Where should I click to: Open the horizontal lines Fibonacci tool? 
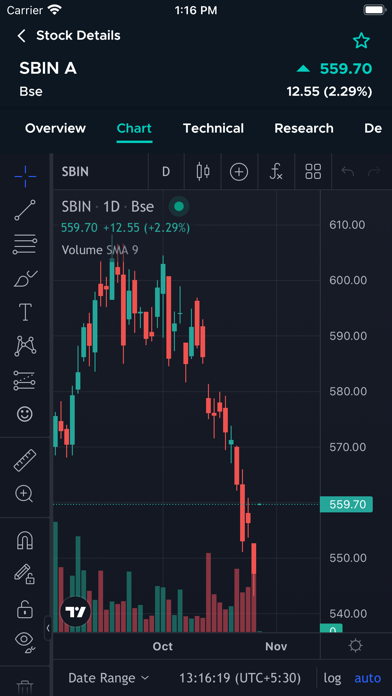25,245
